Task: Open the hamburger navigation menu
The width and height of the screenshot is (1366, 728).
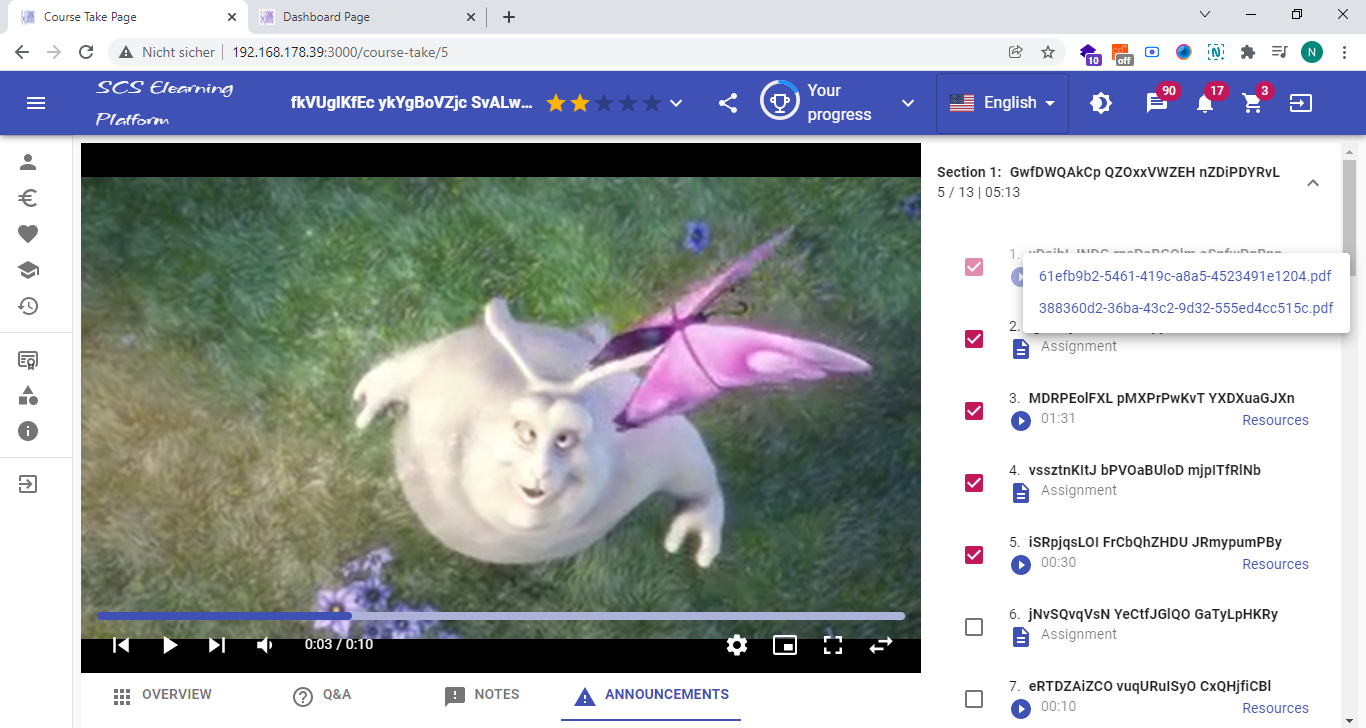Action: point(36,103)
